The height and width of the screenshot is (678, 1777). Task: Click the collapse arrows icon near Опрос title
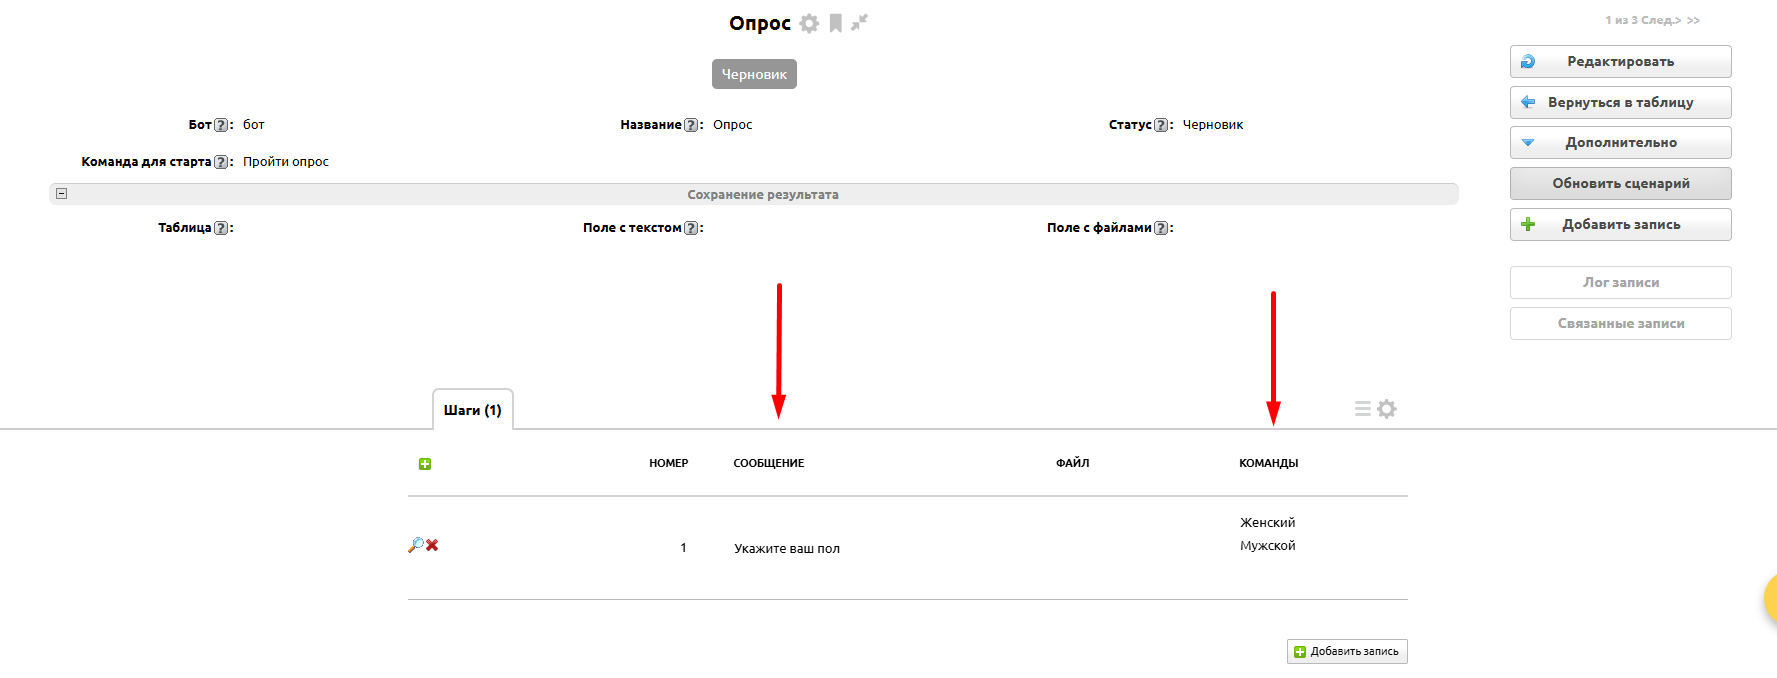[x=859, y=22]
